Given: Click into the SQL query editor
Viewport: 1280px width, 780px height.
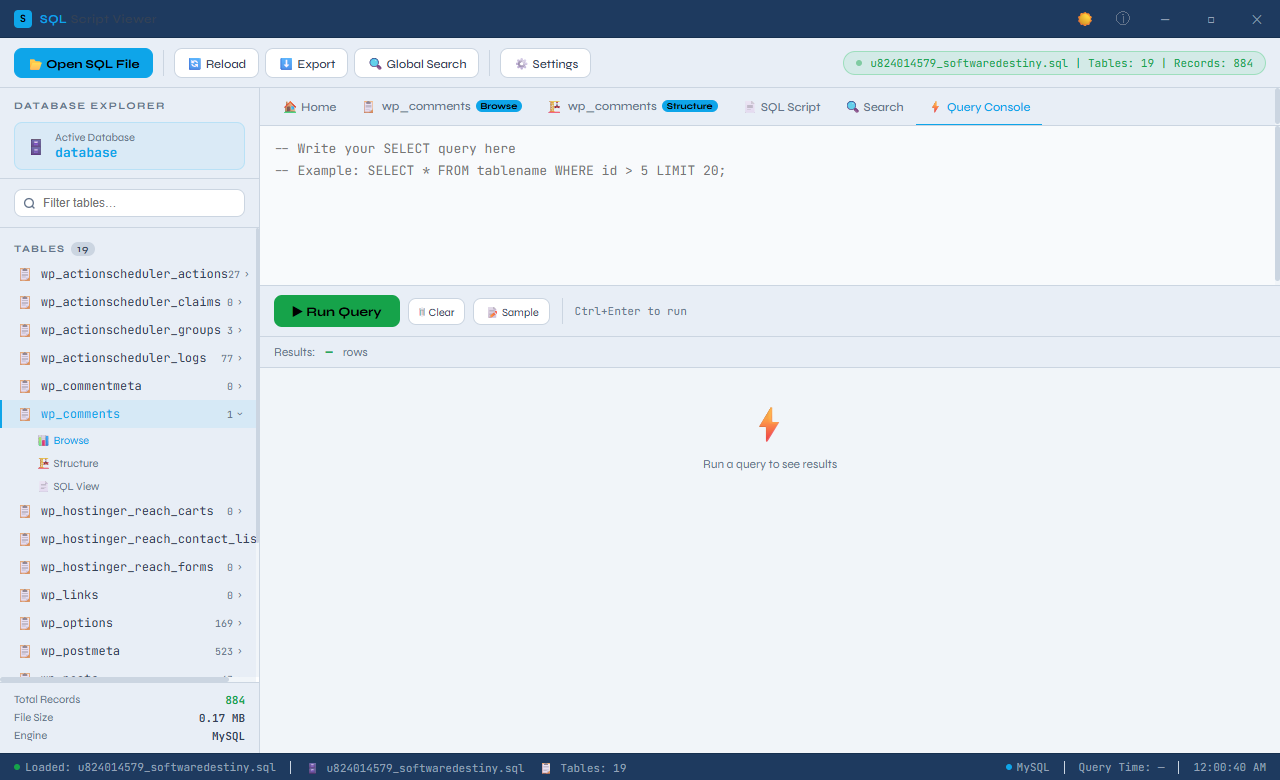Looking at the screenshot, I should (767, 205).
